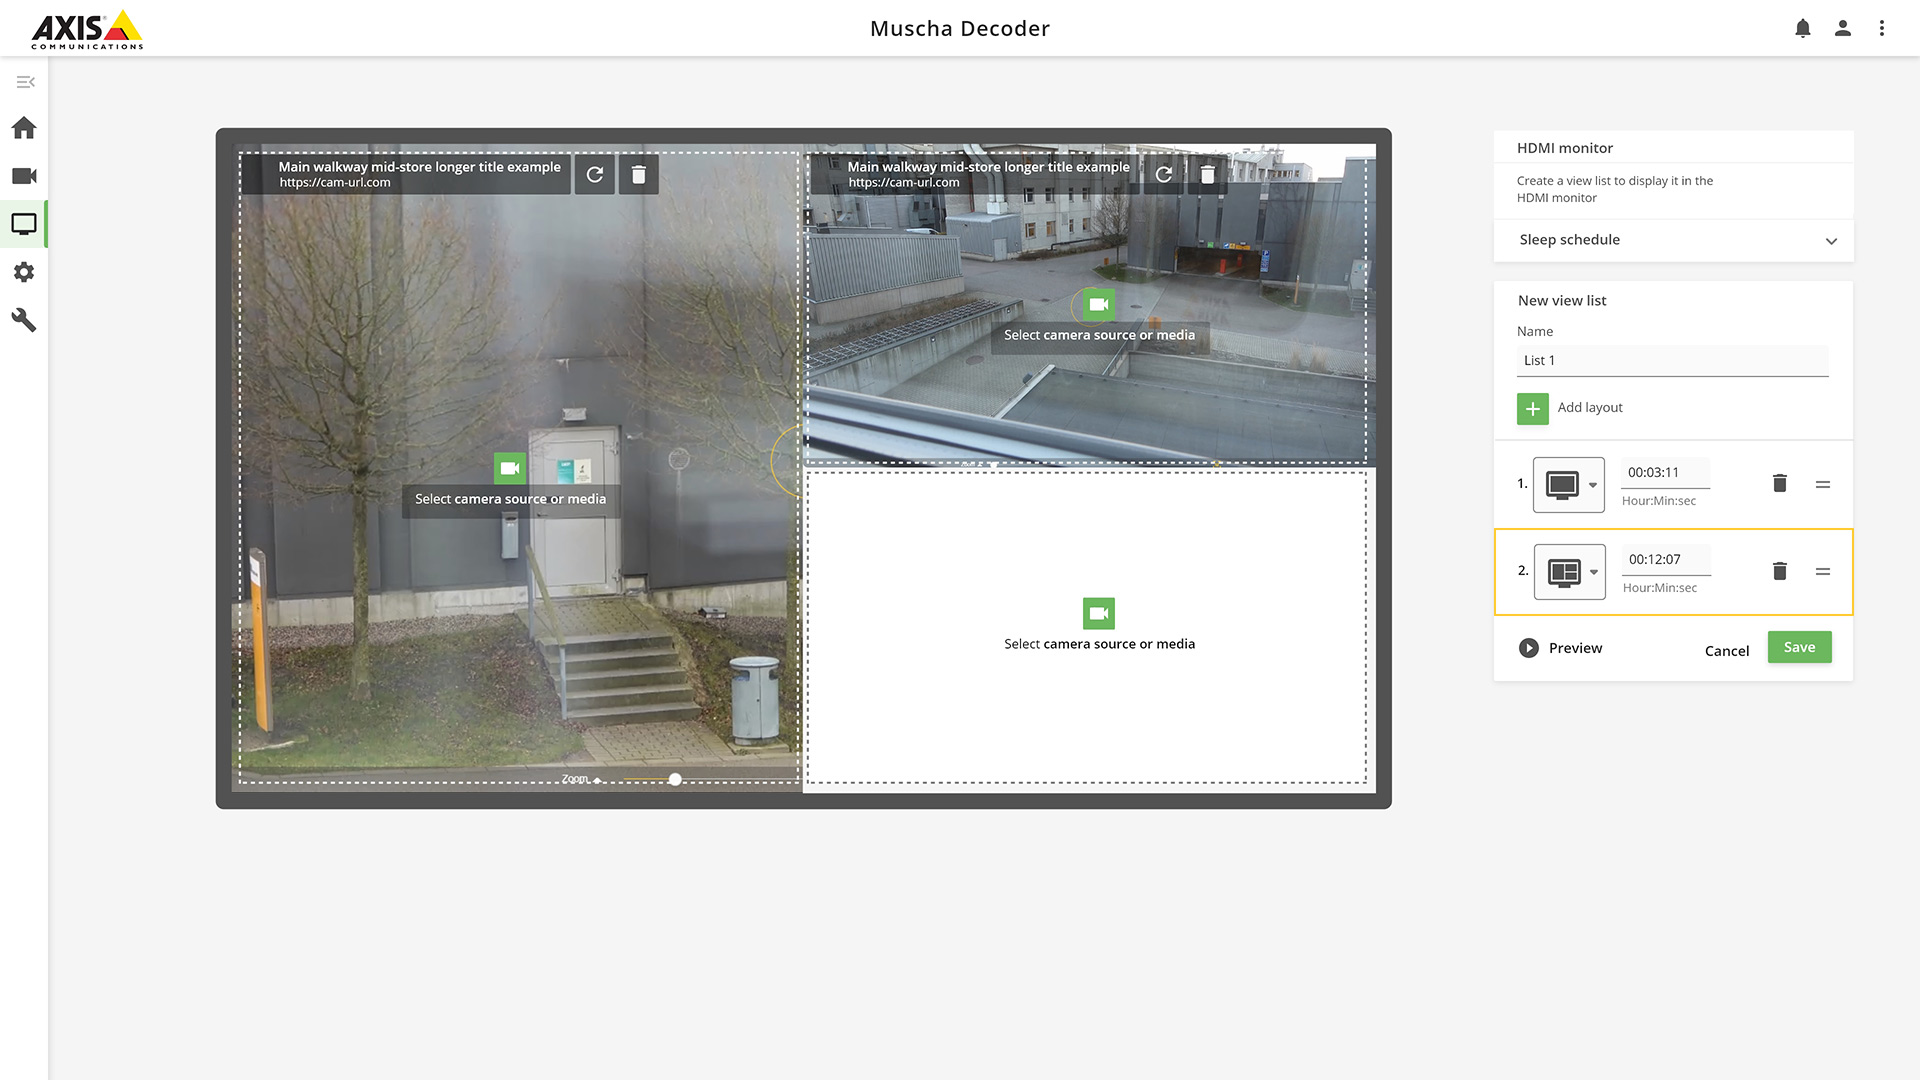Screen dimensions: 1920x1080
Task: Open system settings gear in sidebar
Action: coord(24,272)
